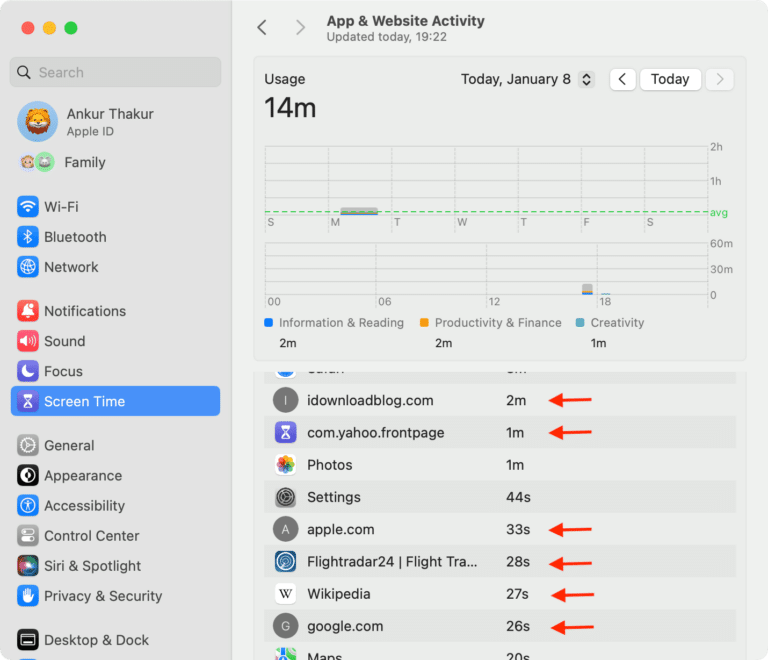Click Updated today, 19:22 subtitle
Screen dimensions: 768x660
386,37
